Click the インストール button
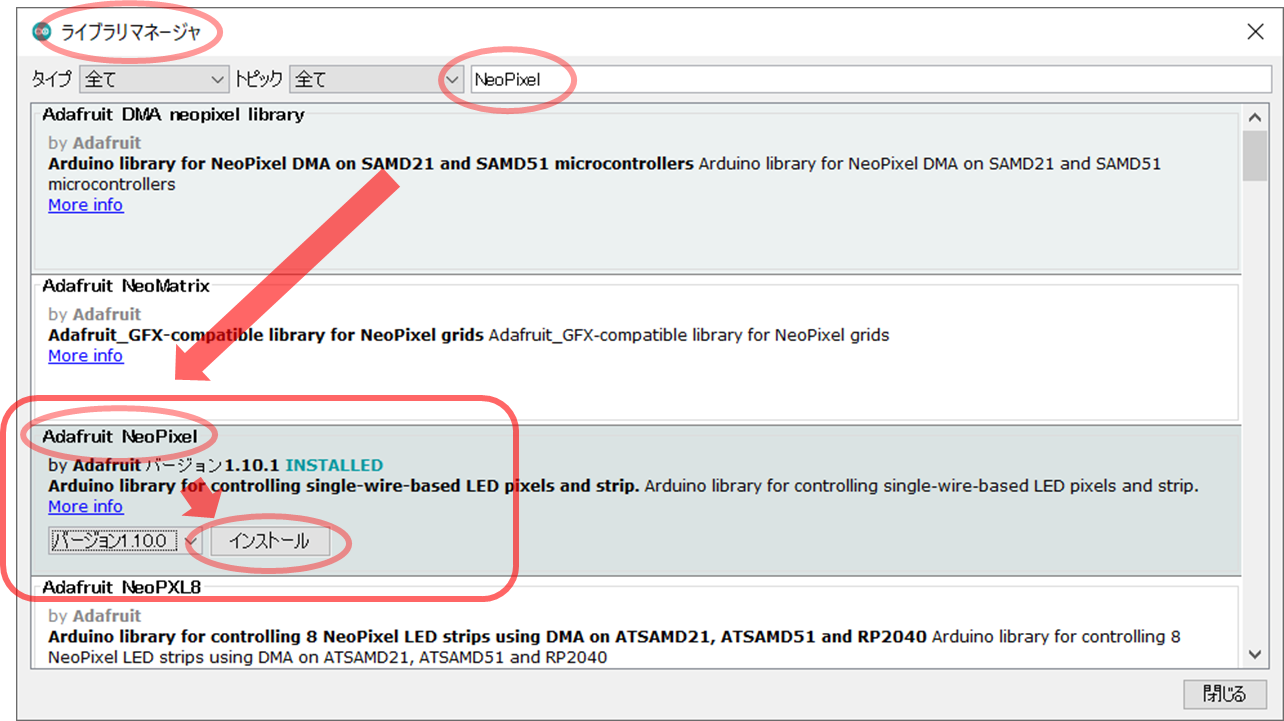The width and height of the screenshot is (1284, 721). (269, 541)
